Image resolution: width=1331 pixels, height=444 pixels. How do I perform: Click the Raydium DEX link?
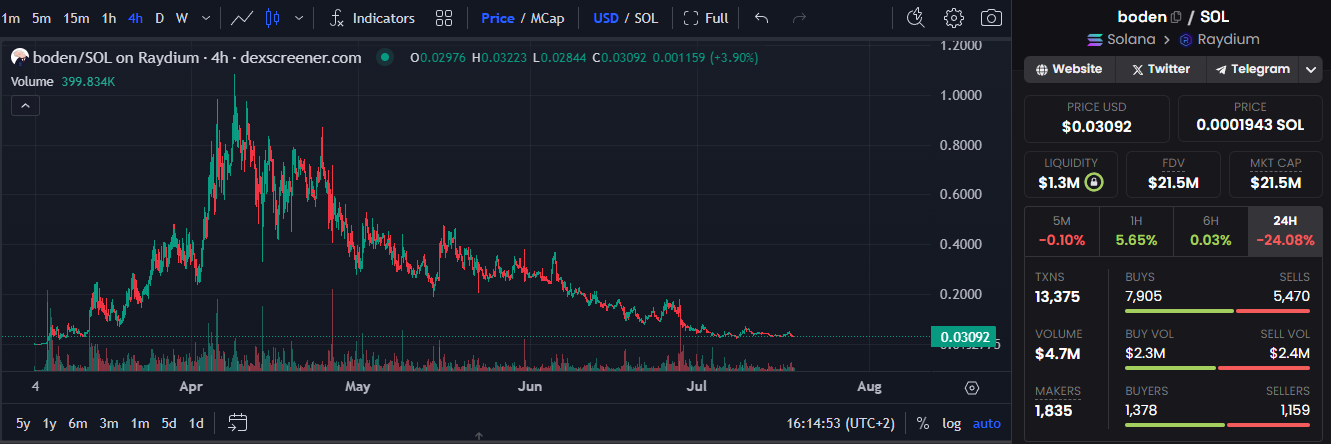[x=1220, y=40]
